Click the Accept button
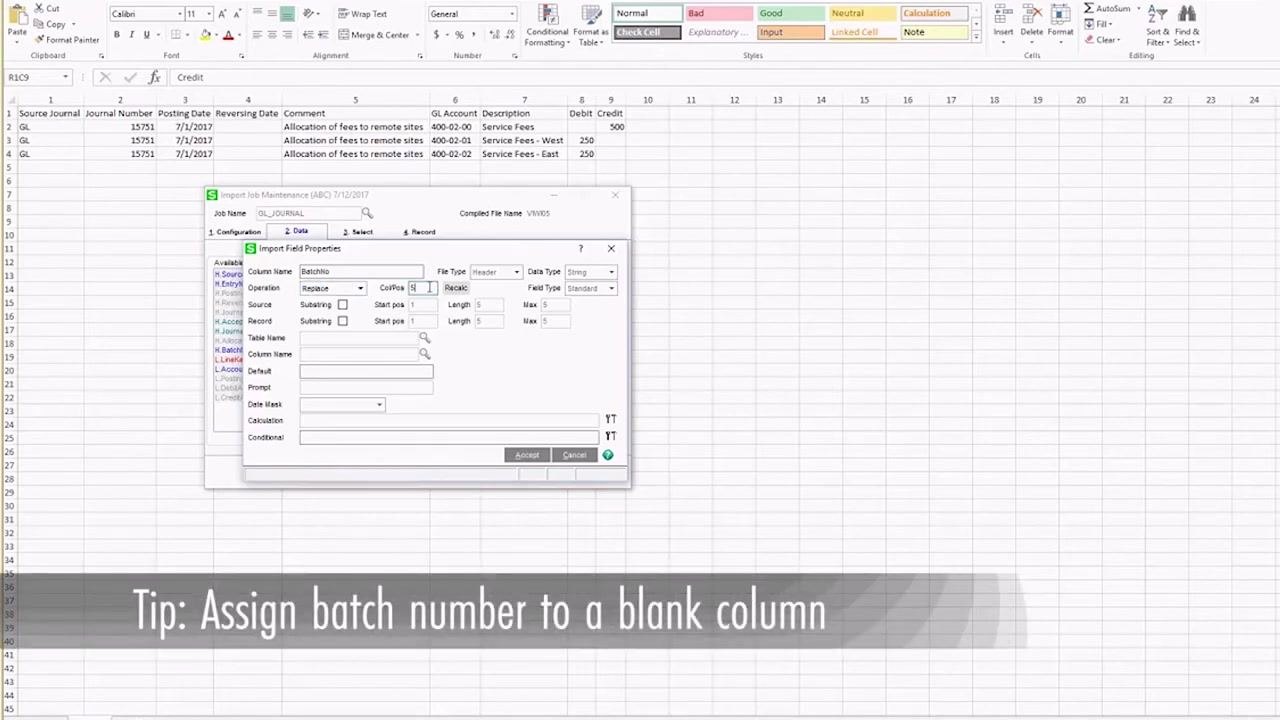The height and width of the screenshot is (720, 1280). coord(527,455)
